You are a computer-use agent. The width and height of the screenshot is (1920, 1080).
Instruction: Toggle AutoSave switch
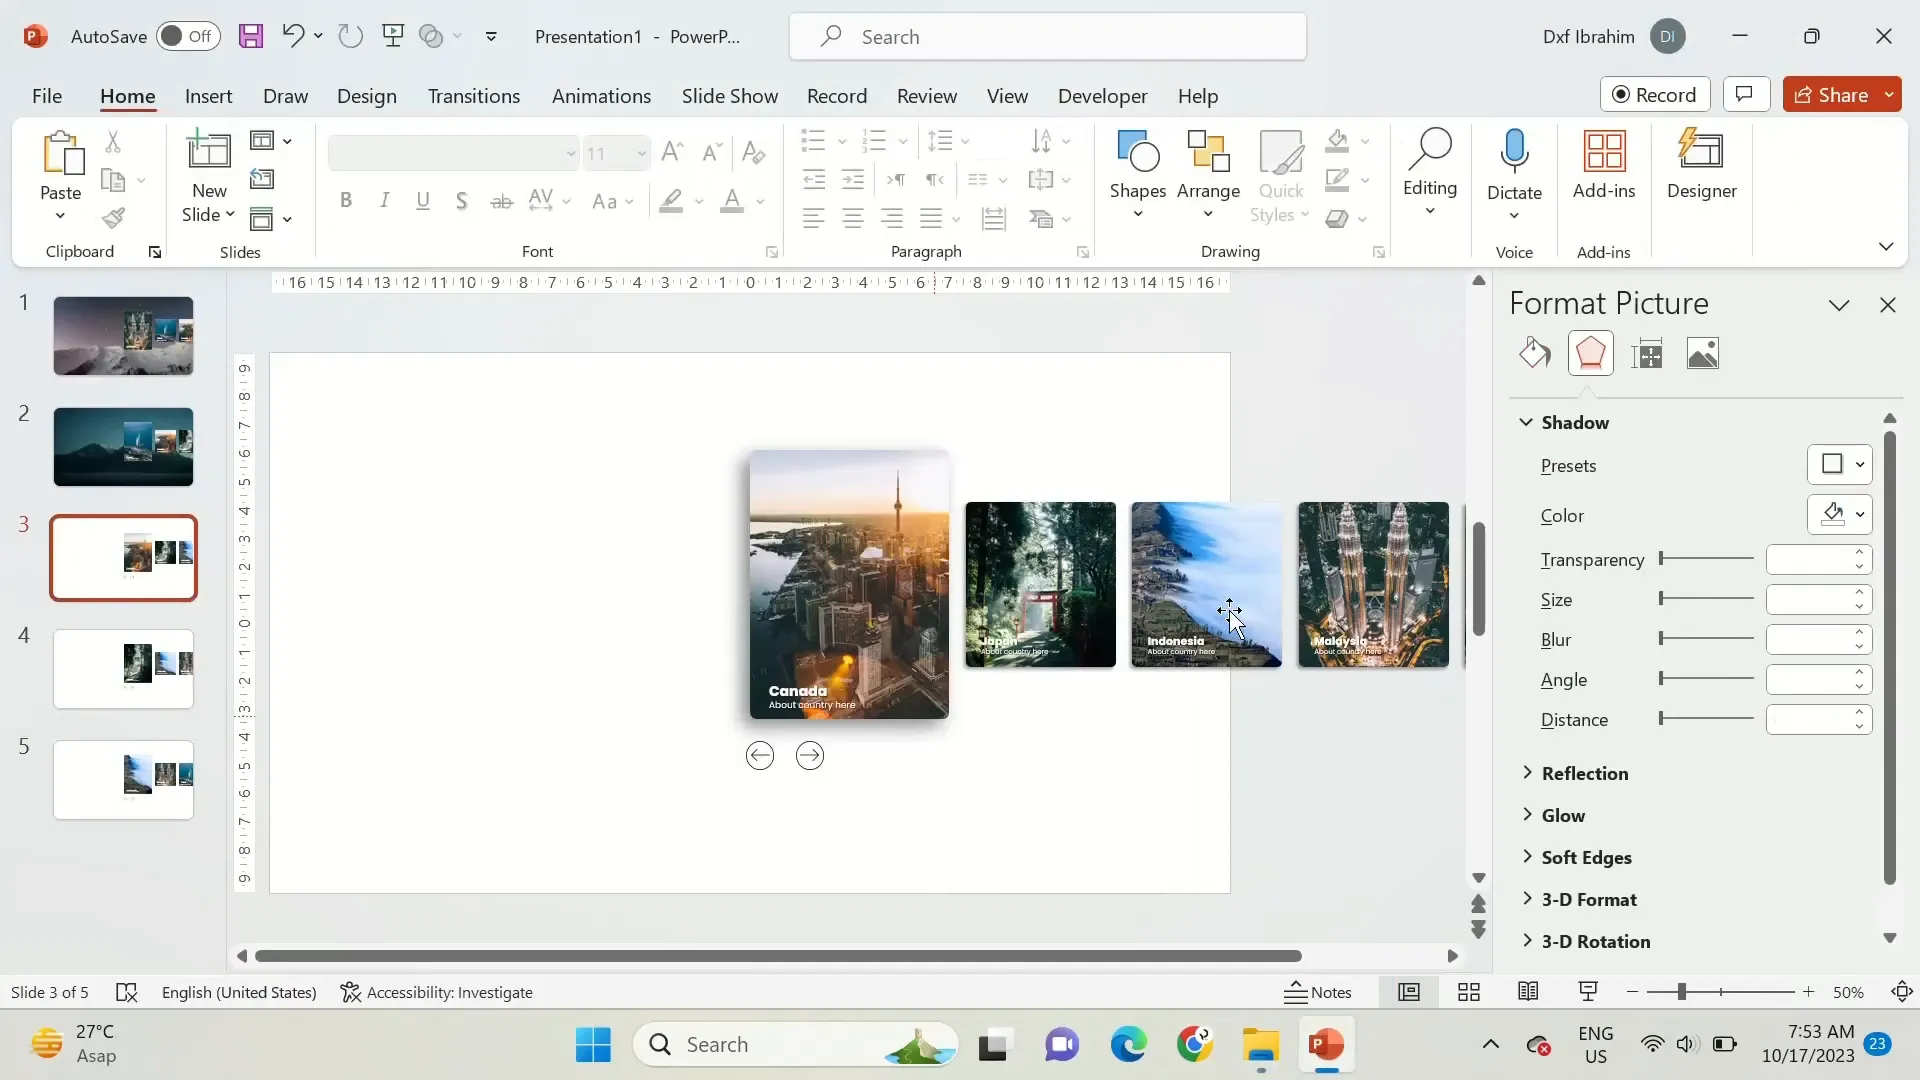[188, 36]
